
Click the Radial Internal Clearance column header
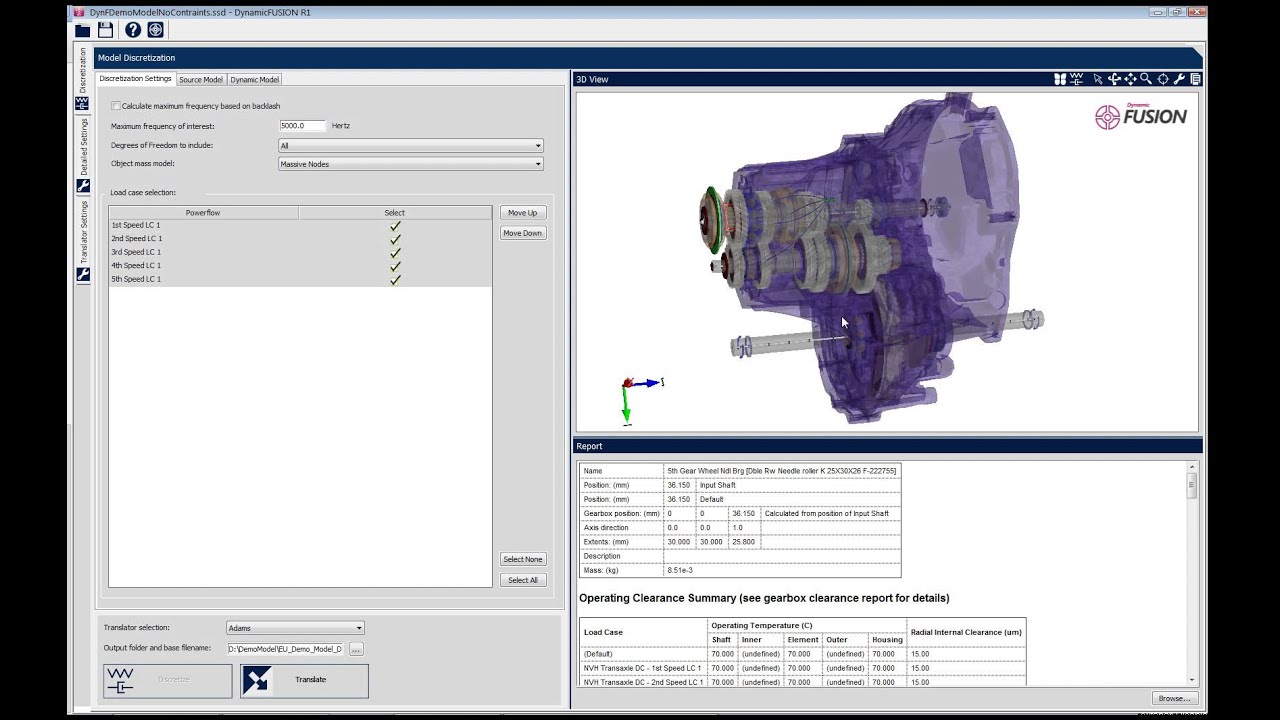(x=966, y=632)
